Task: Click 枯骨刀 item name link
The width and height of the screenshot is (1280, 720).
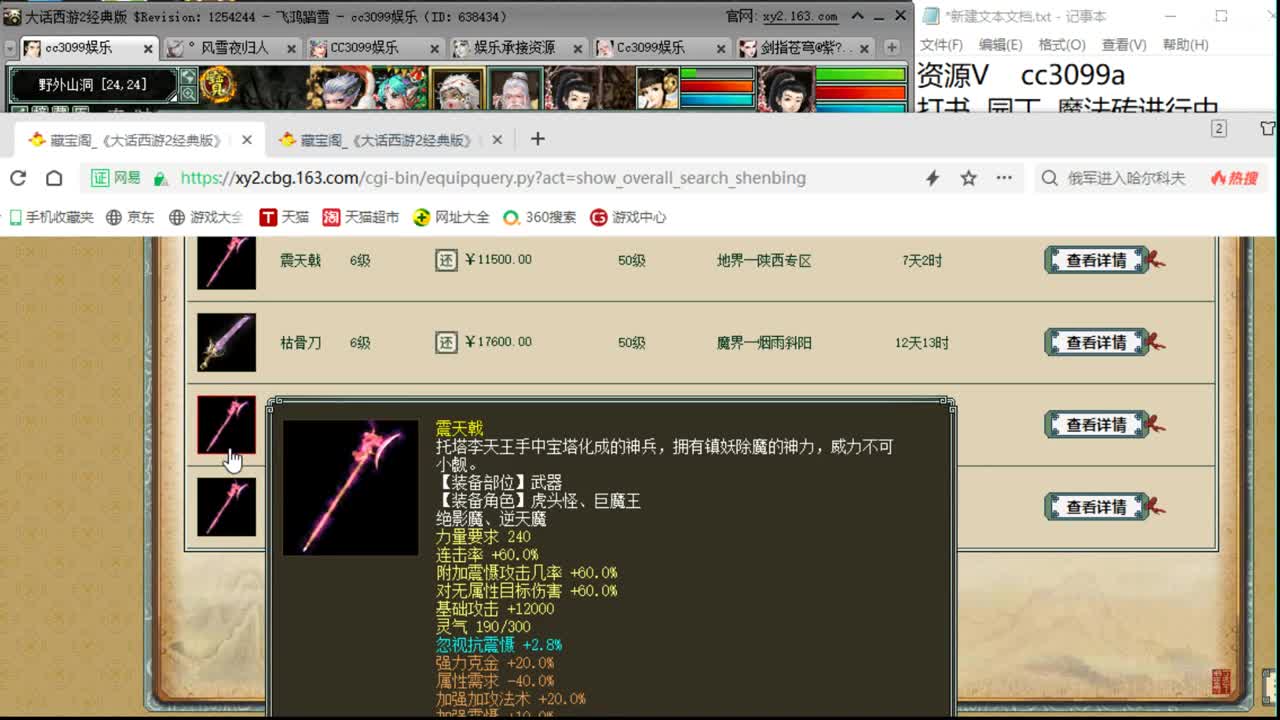Action: pos(300,342)
